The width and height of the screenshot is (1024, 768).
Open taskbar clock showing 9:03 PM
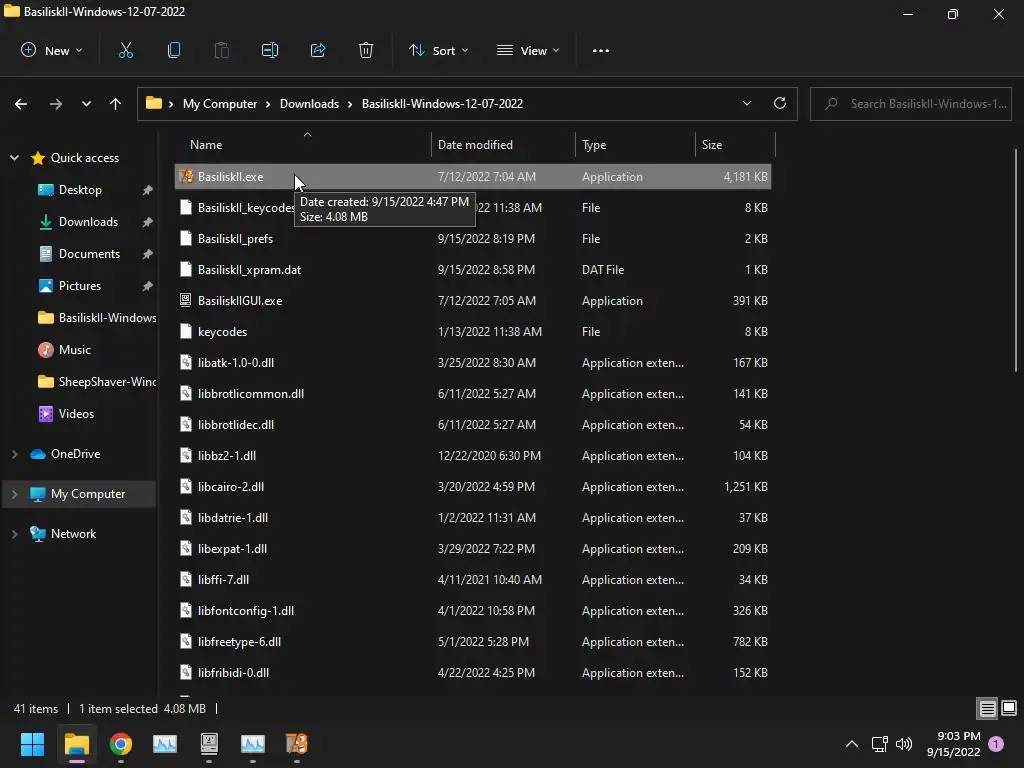coord(953,744)
